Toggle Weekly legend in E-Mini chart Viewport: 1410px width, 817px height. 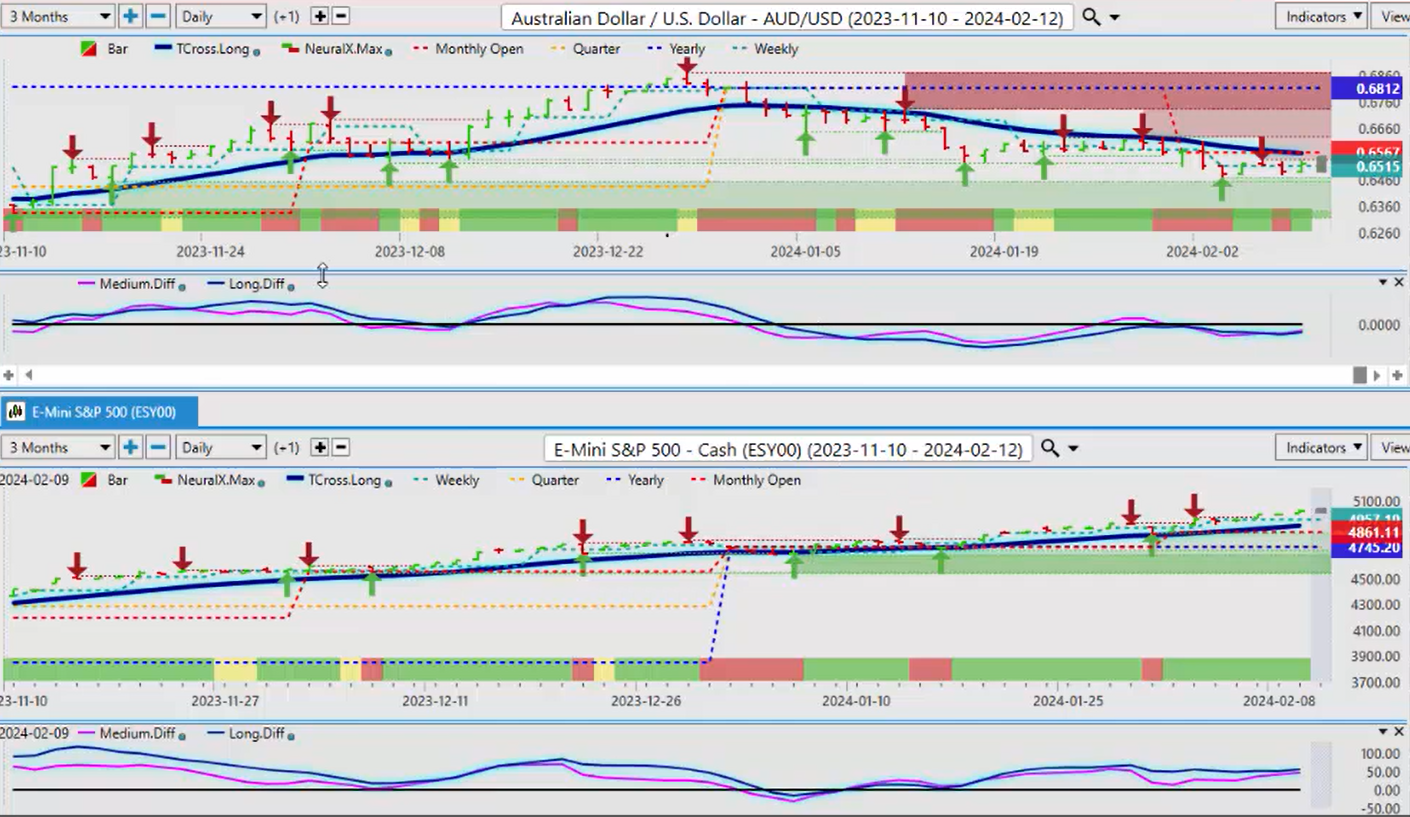pyautogui.click(x=446, y=480)
